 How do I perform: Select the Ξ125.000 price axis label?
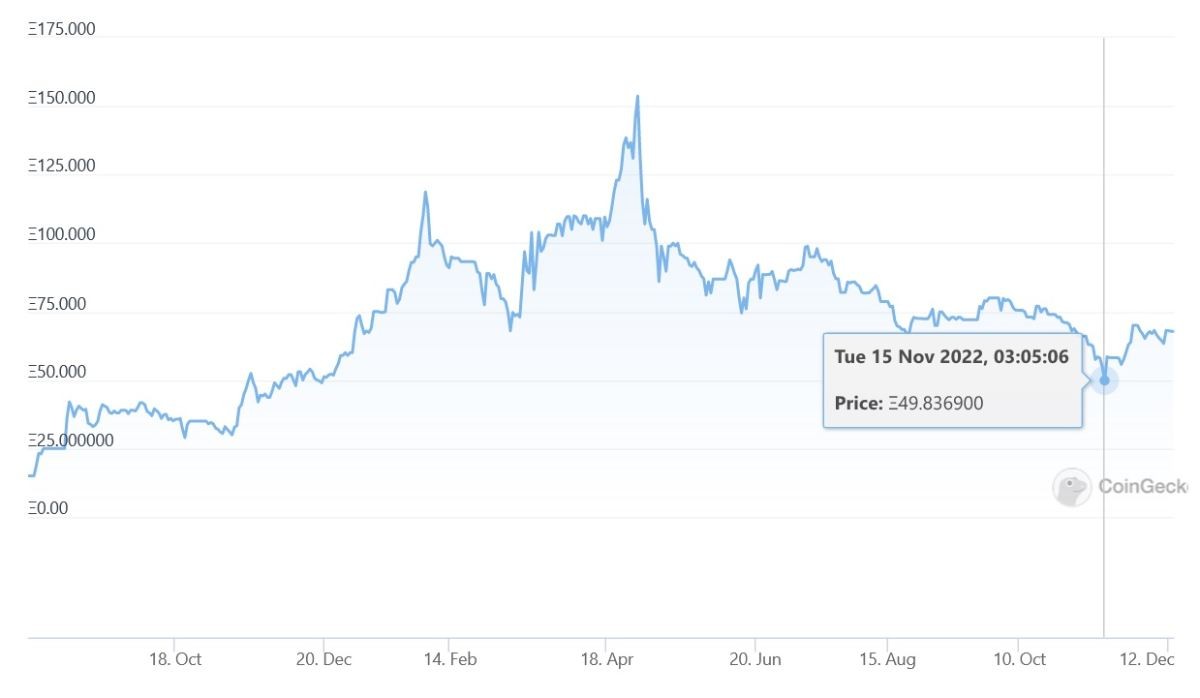coord(62,166)
